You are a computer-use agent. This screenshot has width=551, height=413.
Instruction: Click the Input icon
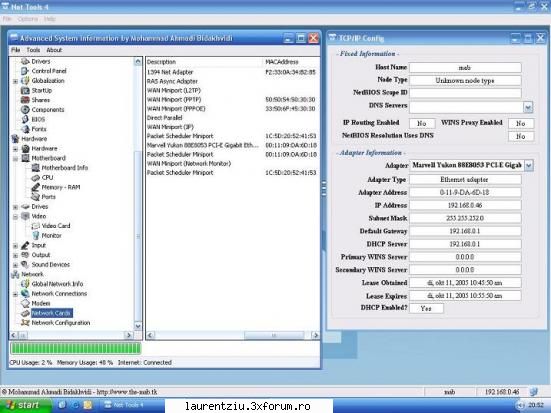tap(25, 245)
